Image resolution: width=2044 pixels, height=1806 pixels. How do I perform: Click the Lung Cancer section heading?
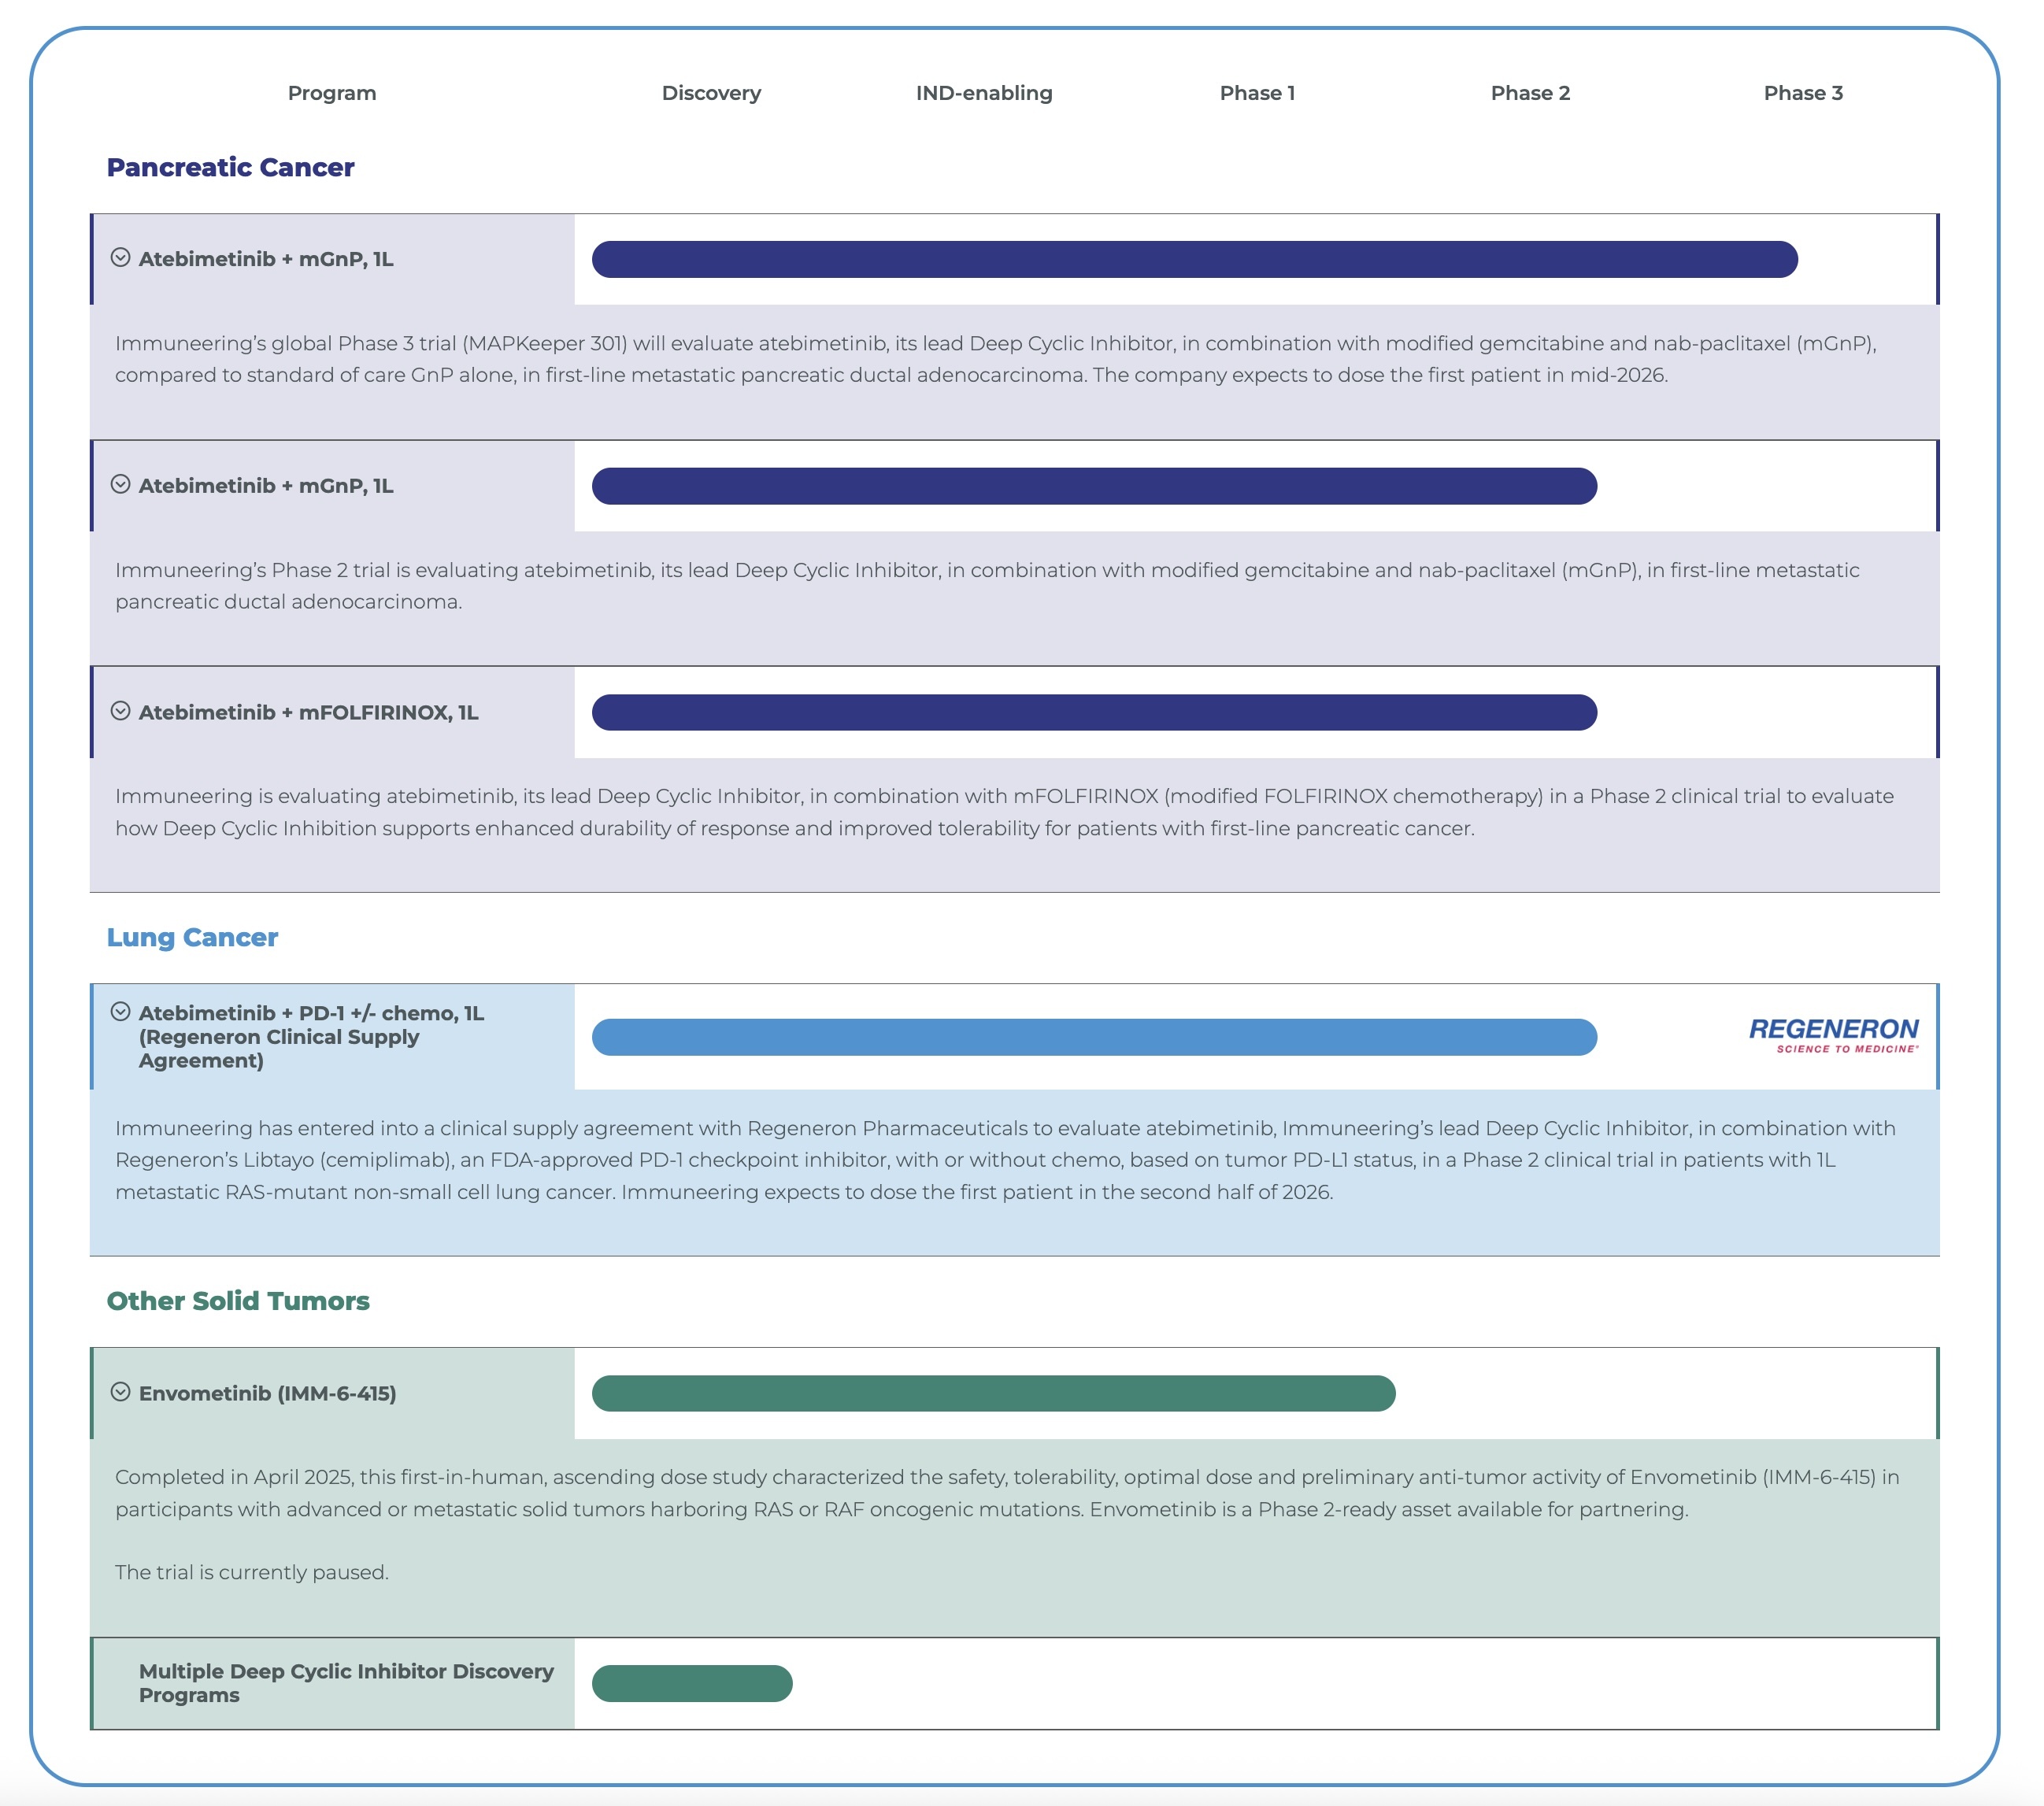(192, 937)
